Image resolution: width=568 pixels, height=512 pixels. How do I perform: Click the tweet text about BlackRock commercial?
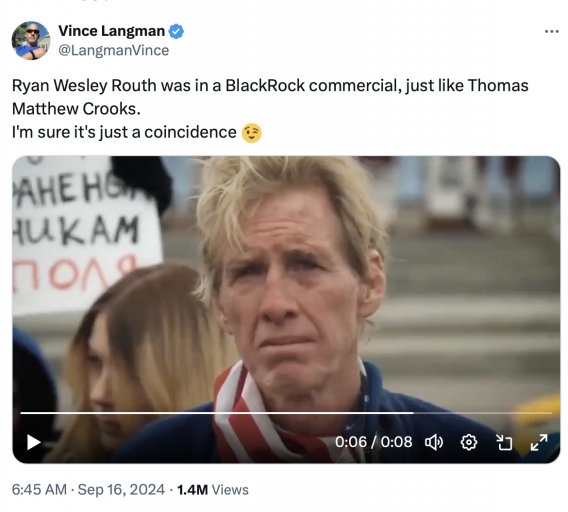[x=270, y=97]
